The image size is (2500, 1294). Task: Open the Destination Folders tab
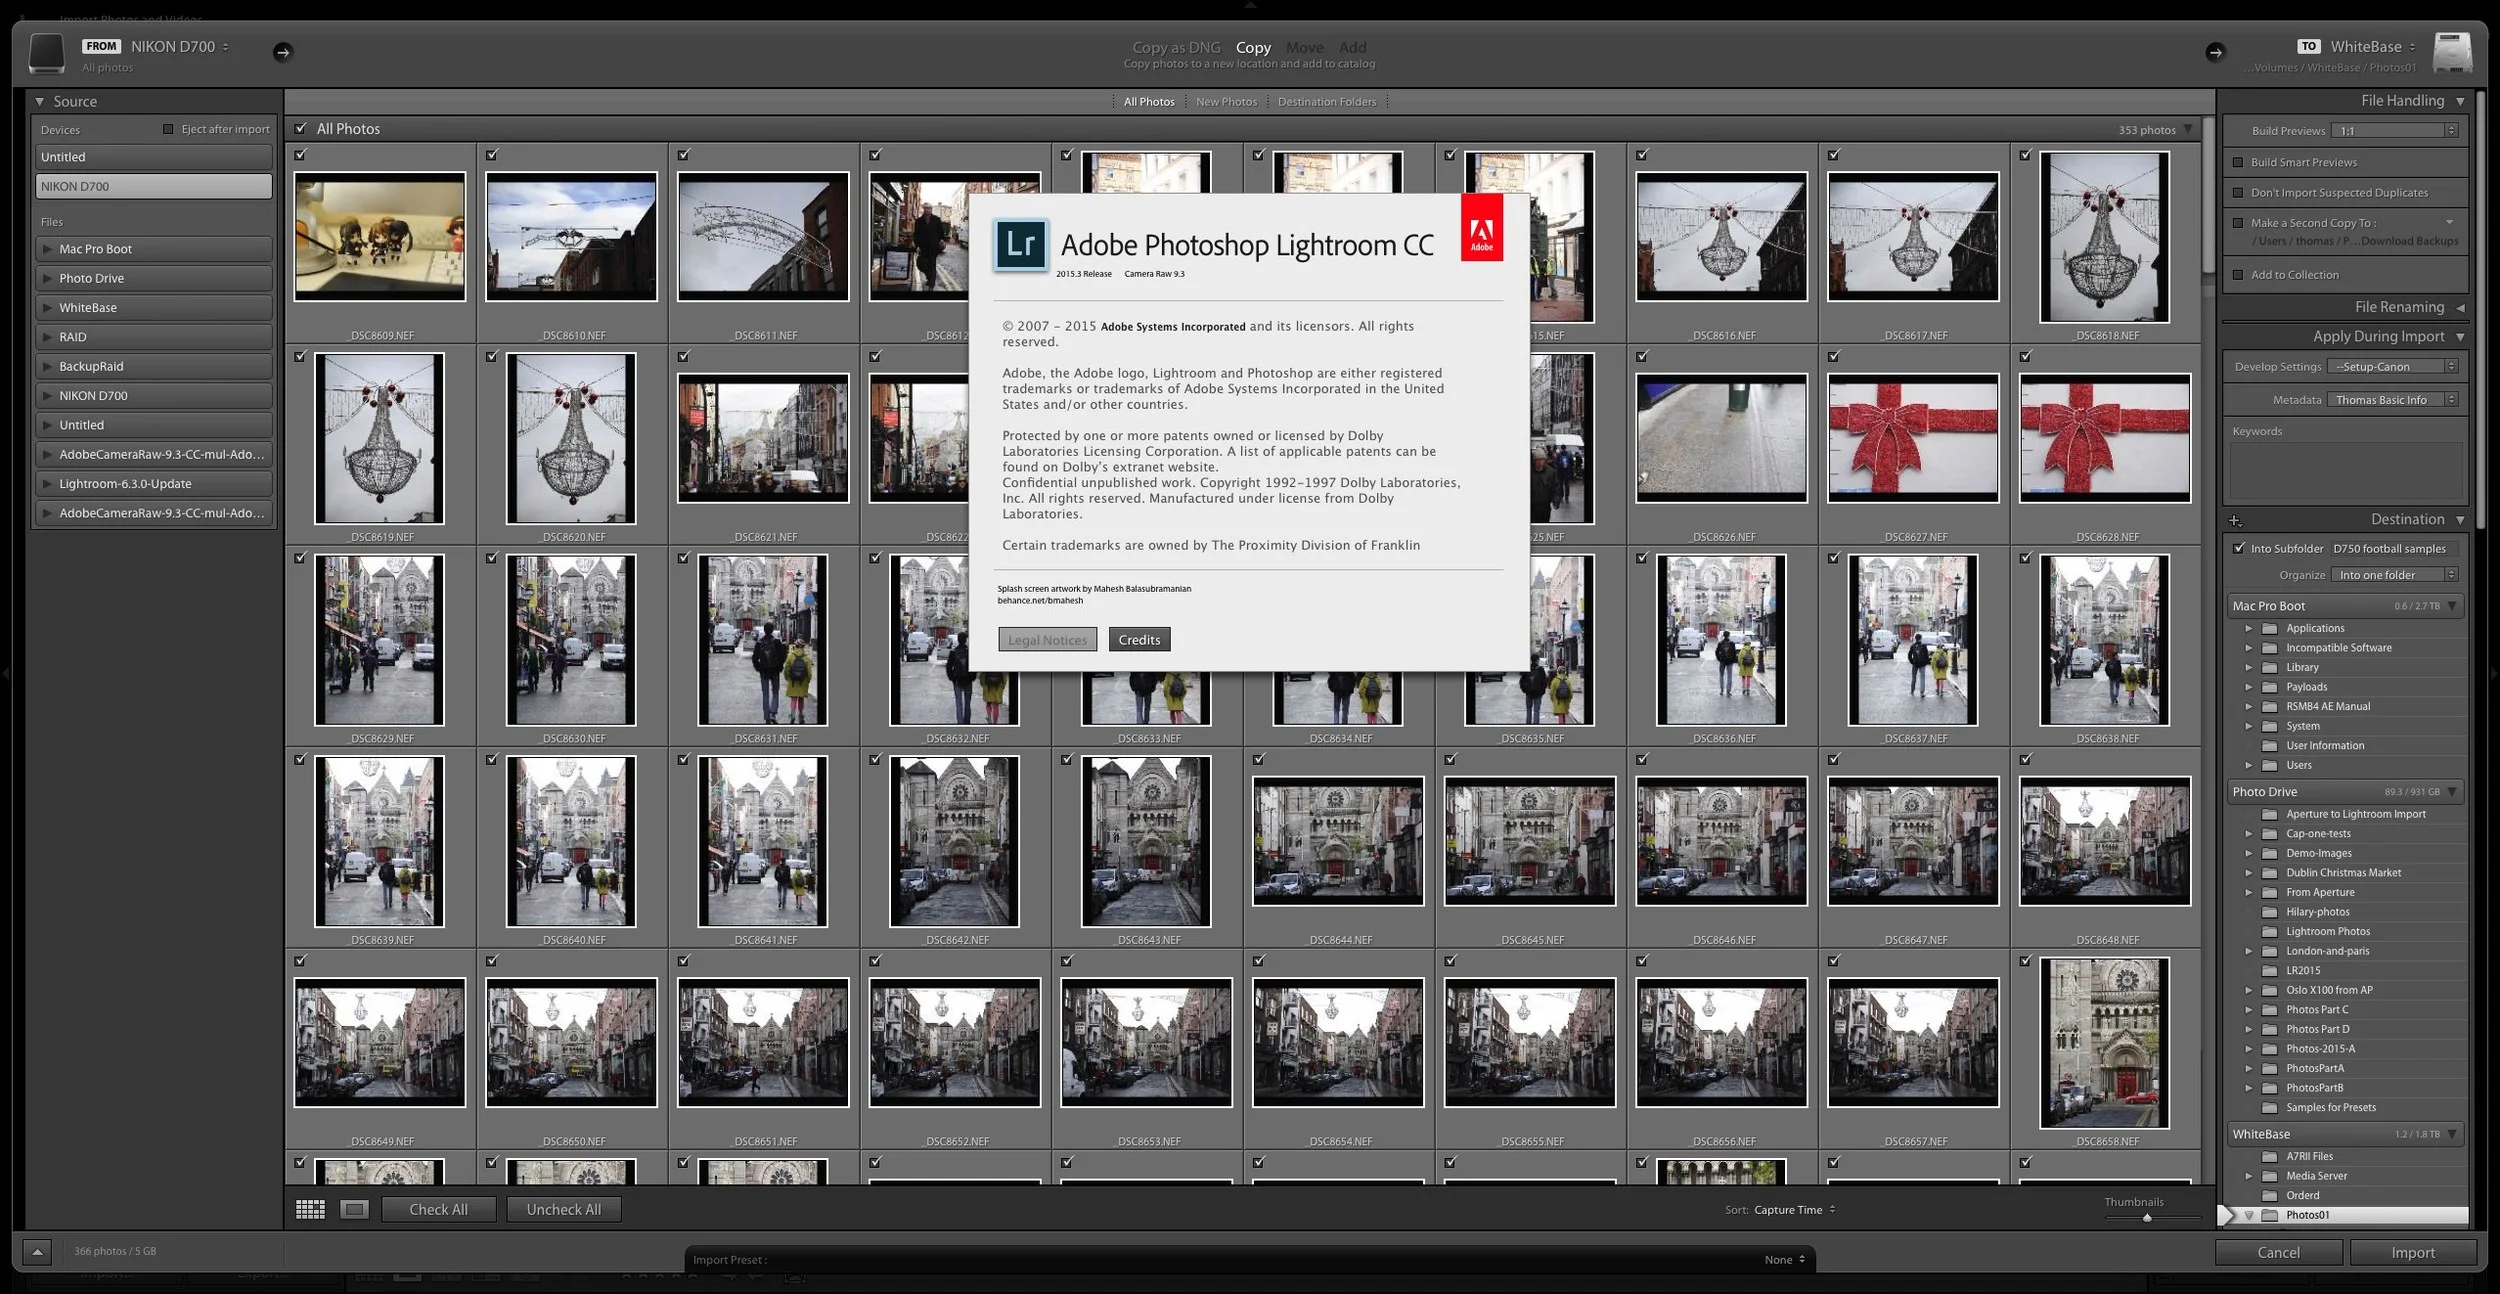1327,101
